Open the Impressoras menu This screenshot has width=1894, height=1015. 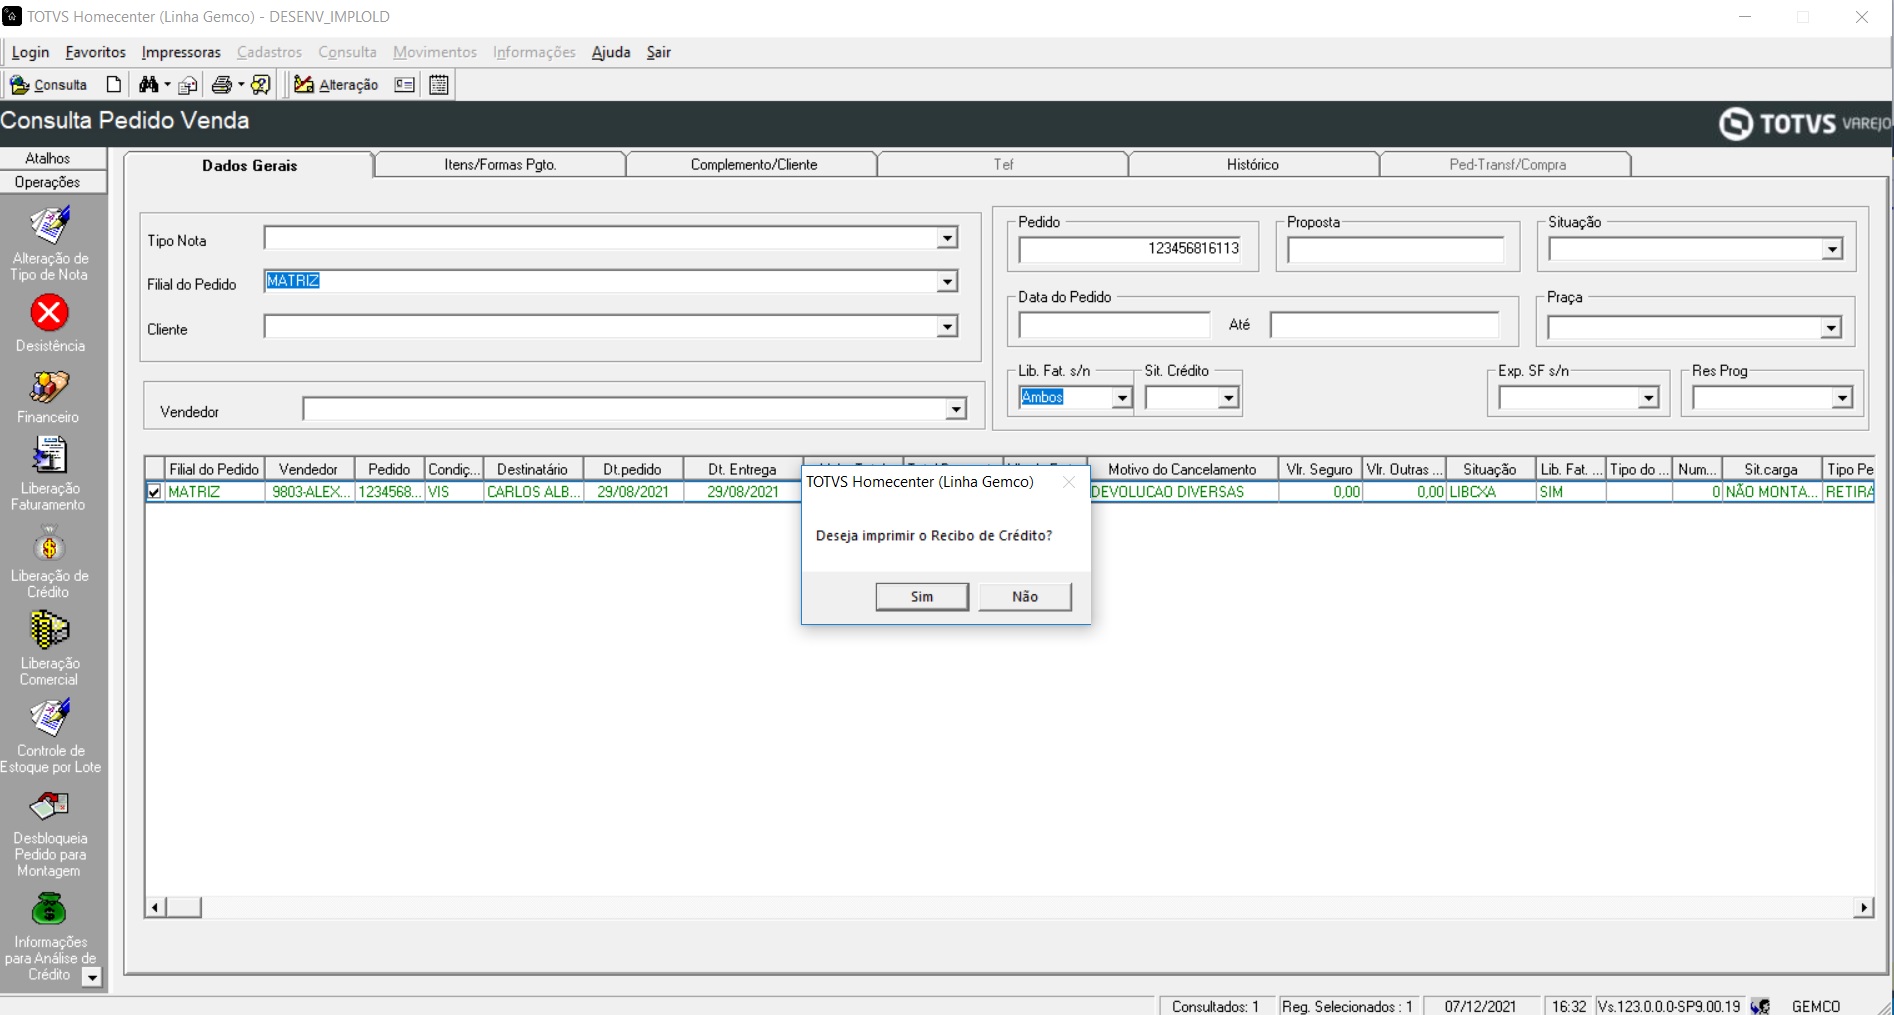pos(181,52)
